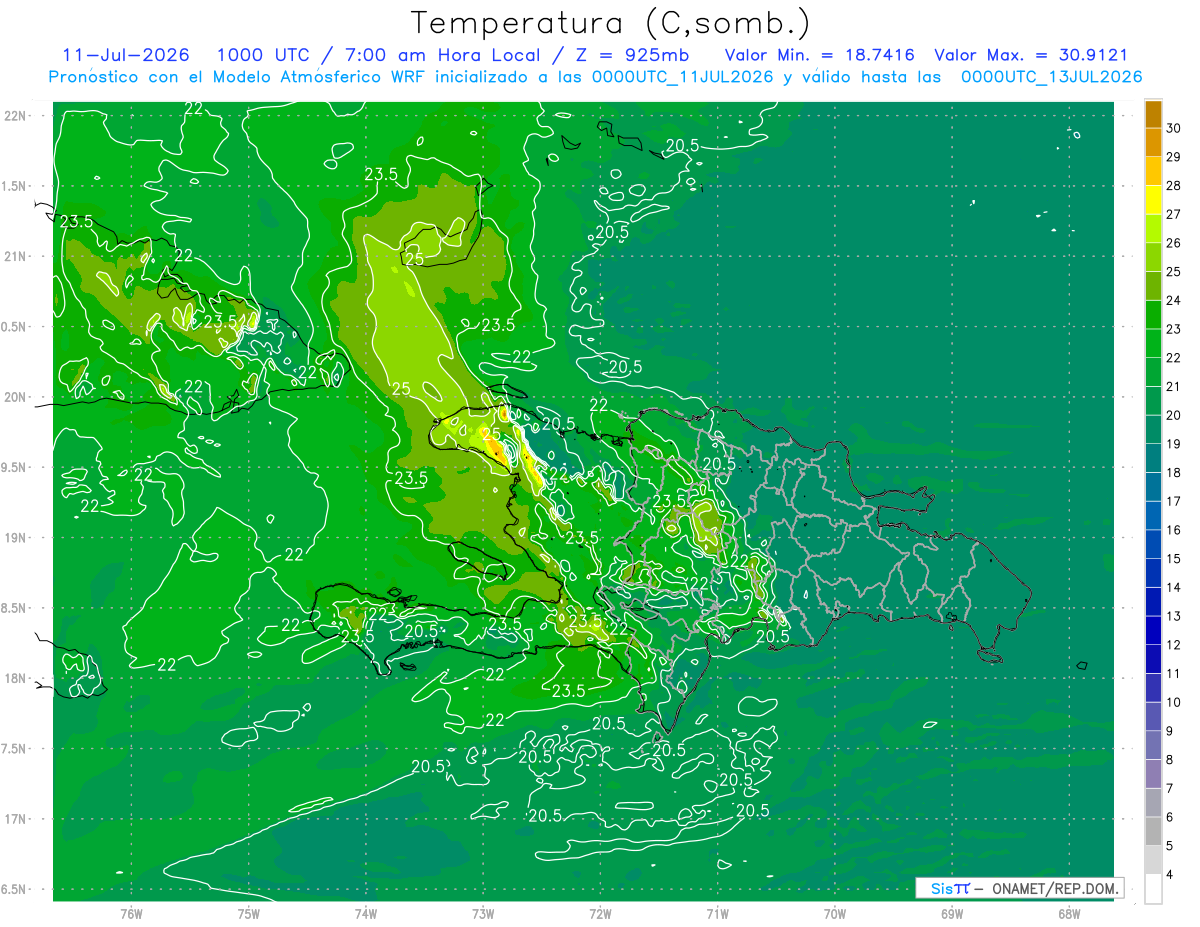
Task: Click the title "Temperatura (C,somb.)"
Action: pyautogui.click(x=610, y=23)
